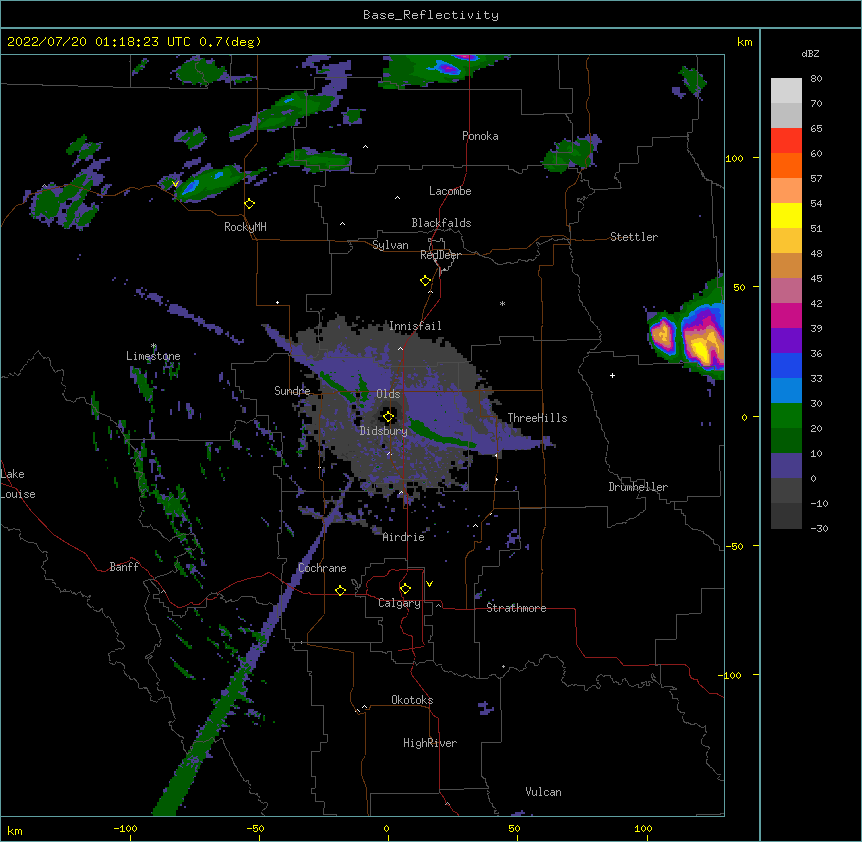Click the magenta 39-42 dBZ color swatch

[x=786, y=316]
